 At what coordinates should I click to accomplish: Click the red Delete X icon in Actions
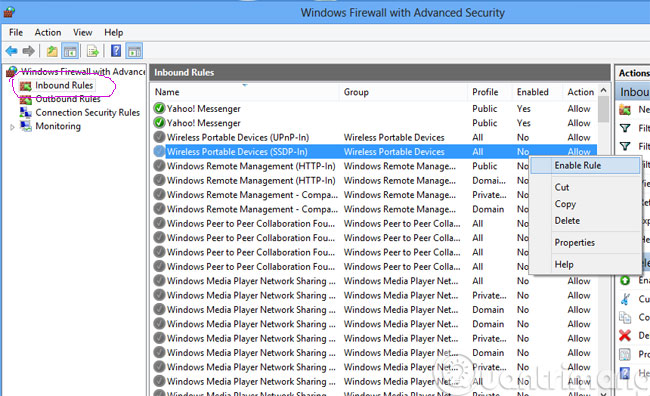(625, 335)
